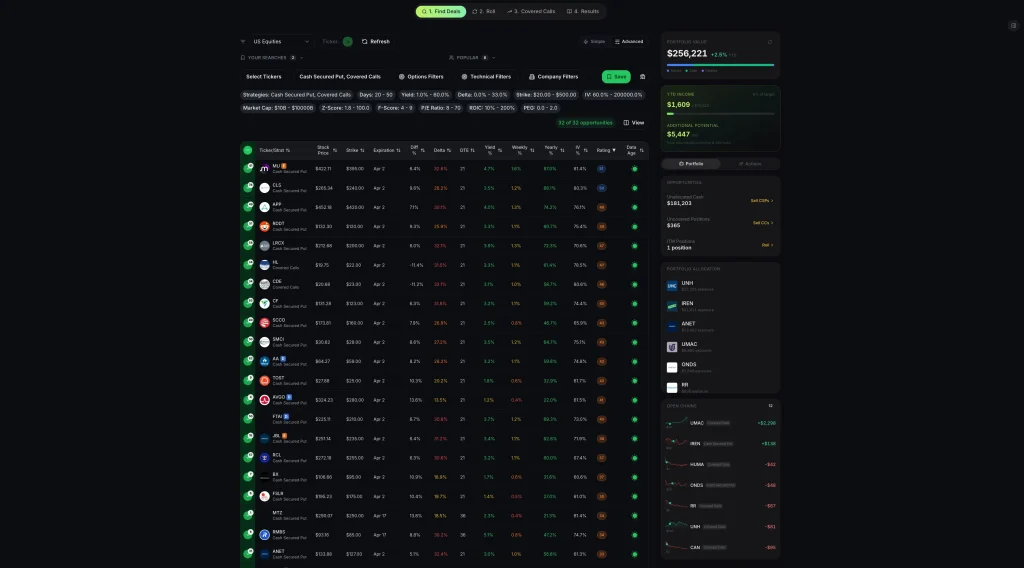The image size is (1024, 568).
Task: Click the MU row rating badge
Action: (x=601, y=168)
